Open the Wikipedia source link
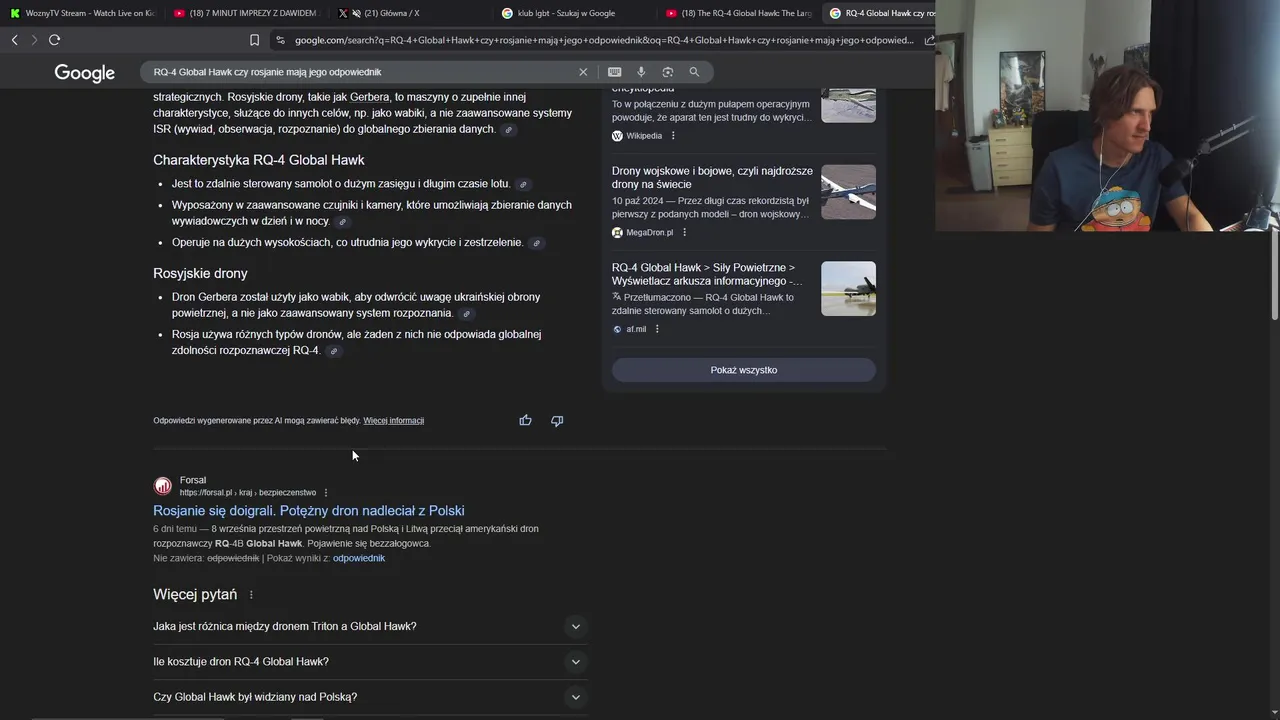The height and width of the screenshot is (720, 1280). pyautogui.click(x=644, y=136)
